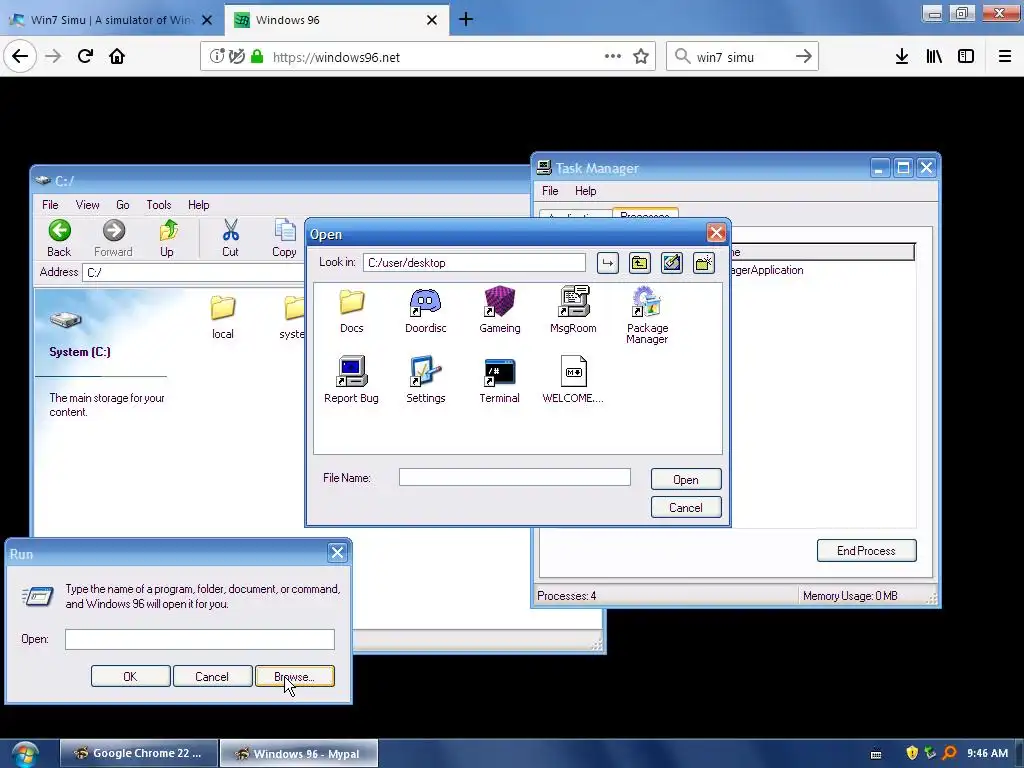Image resolution: width=1024 pixels, height=768 pixels.
Task: Select the WELCOME markdown file
Action: coord(573,380)
